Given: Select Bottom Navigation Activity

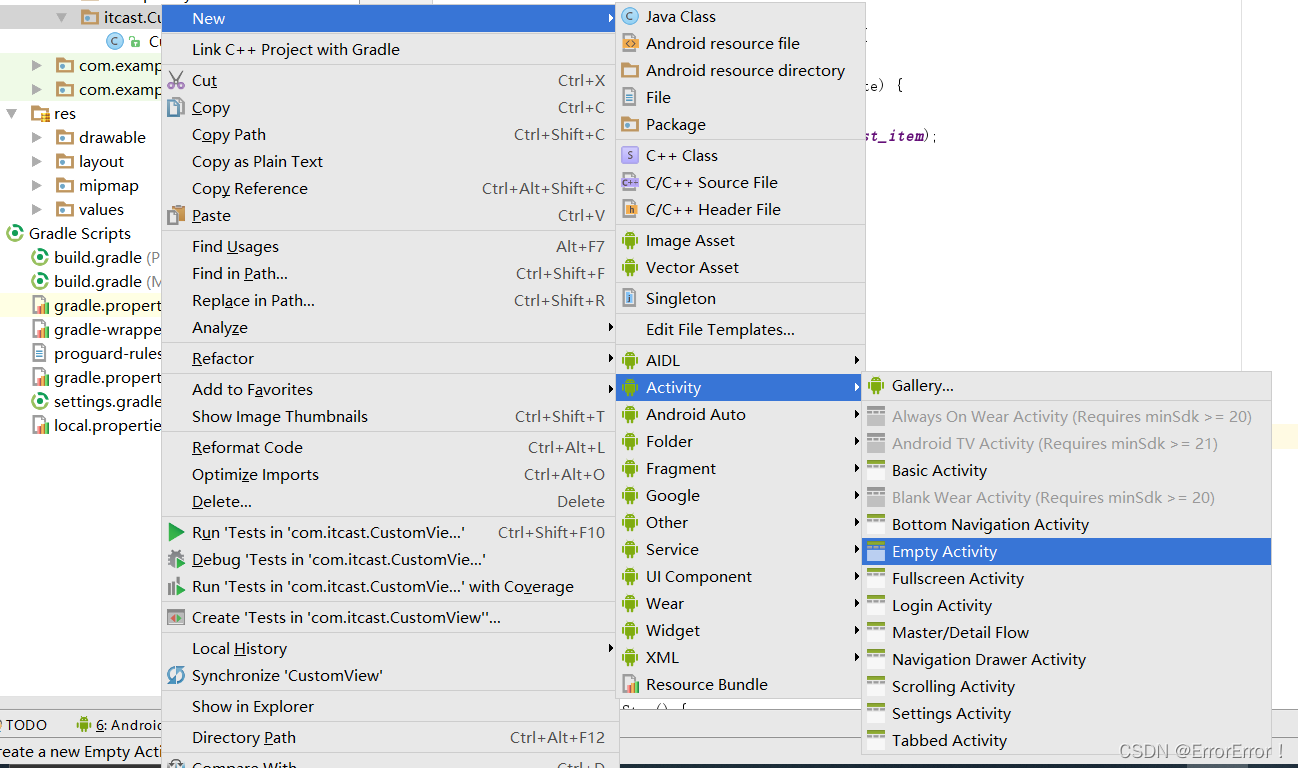Looking at the screenshot, I should [x=1067, y=524].
